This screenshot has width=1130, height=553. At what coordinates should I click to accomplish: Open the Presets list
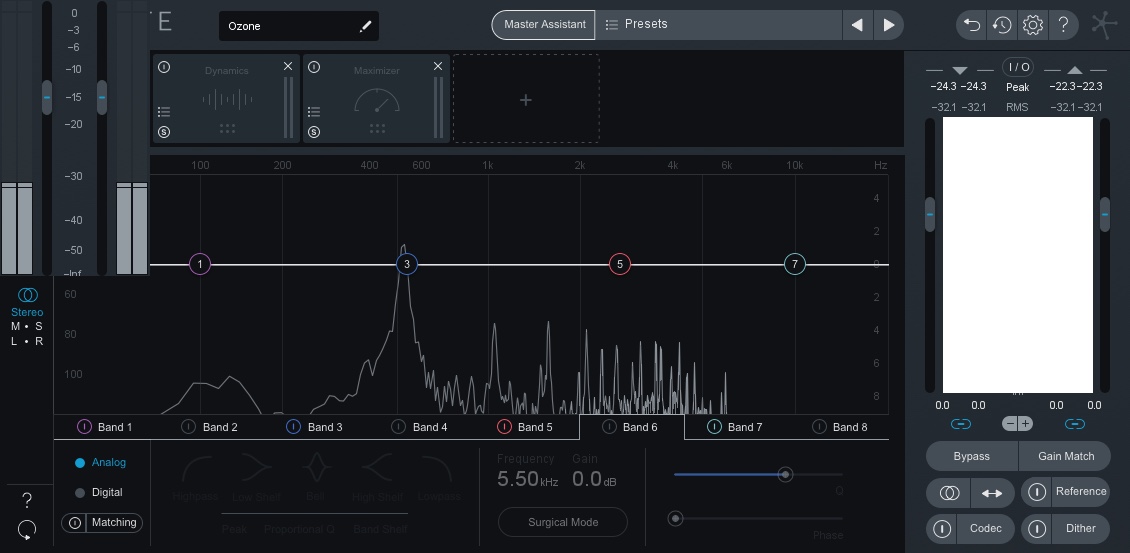click(x=719, y=25)
